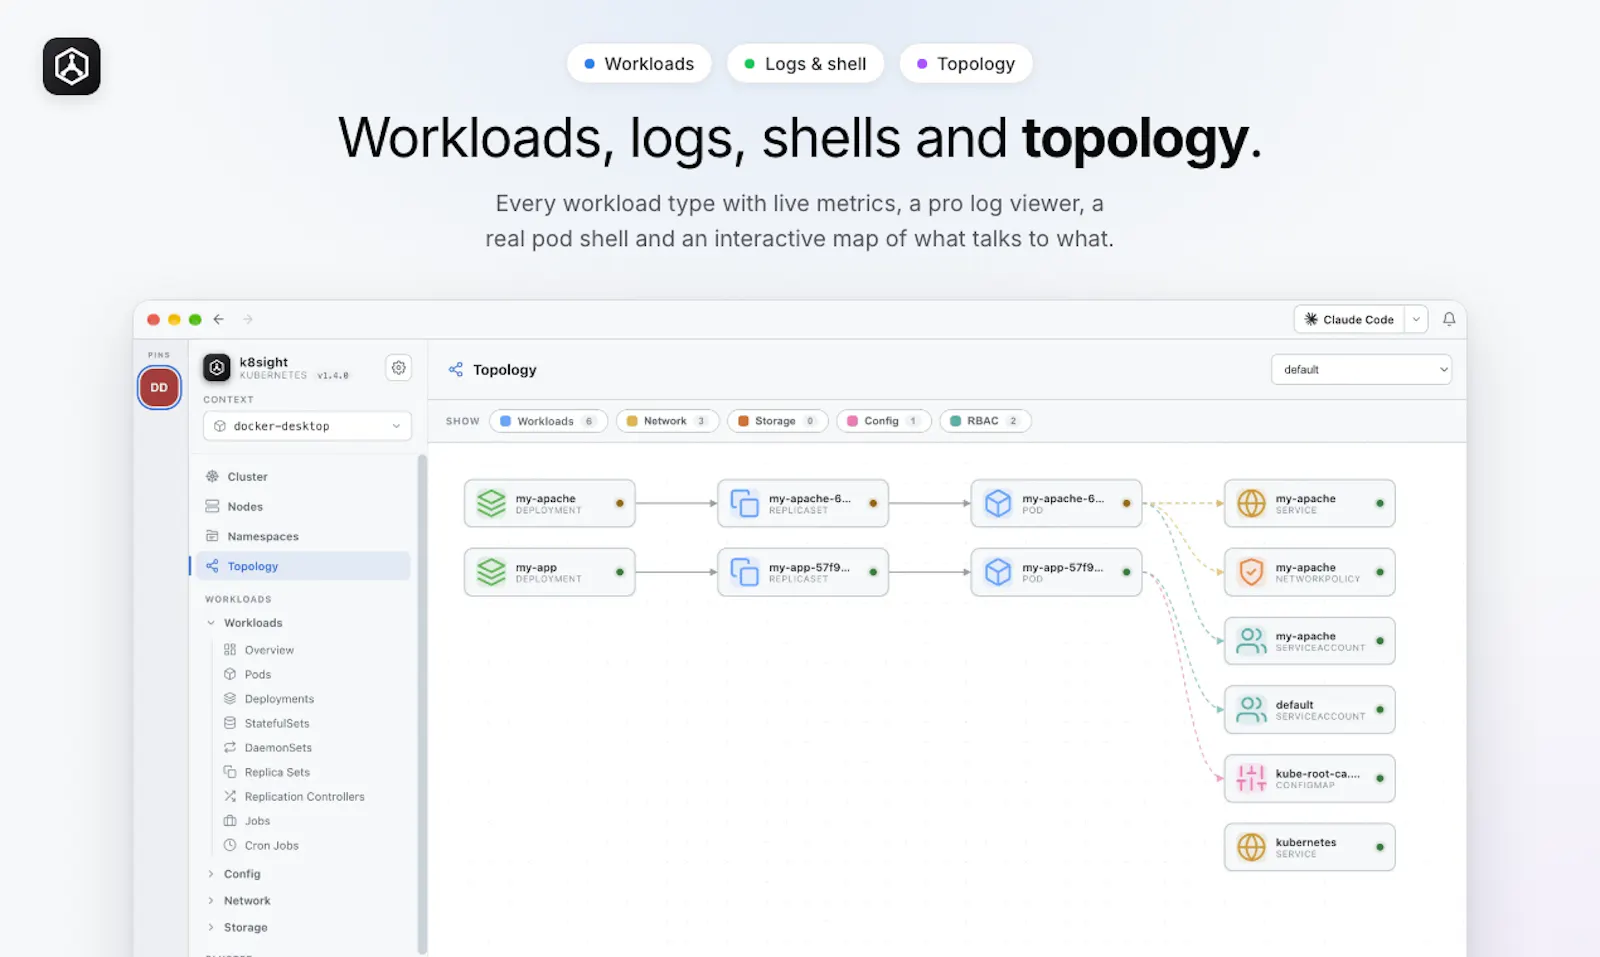Viewport: 1600px width, 957px height.
Task: Click the Logs & shell pill
Action: tap(805, 64)
